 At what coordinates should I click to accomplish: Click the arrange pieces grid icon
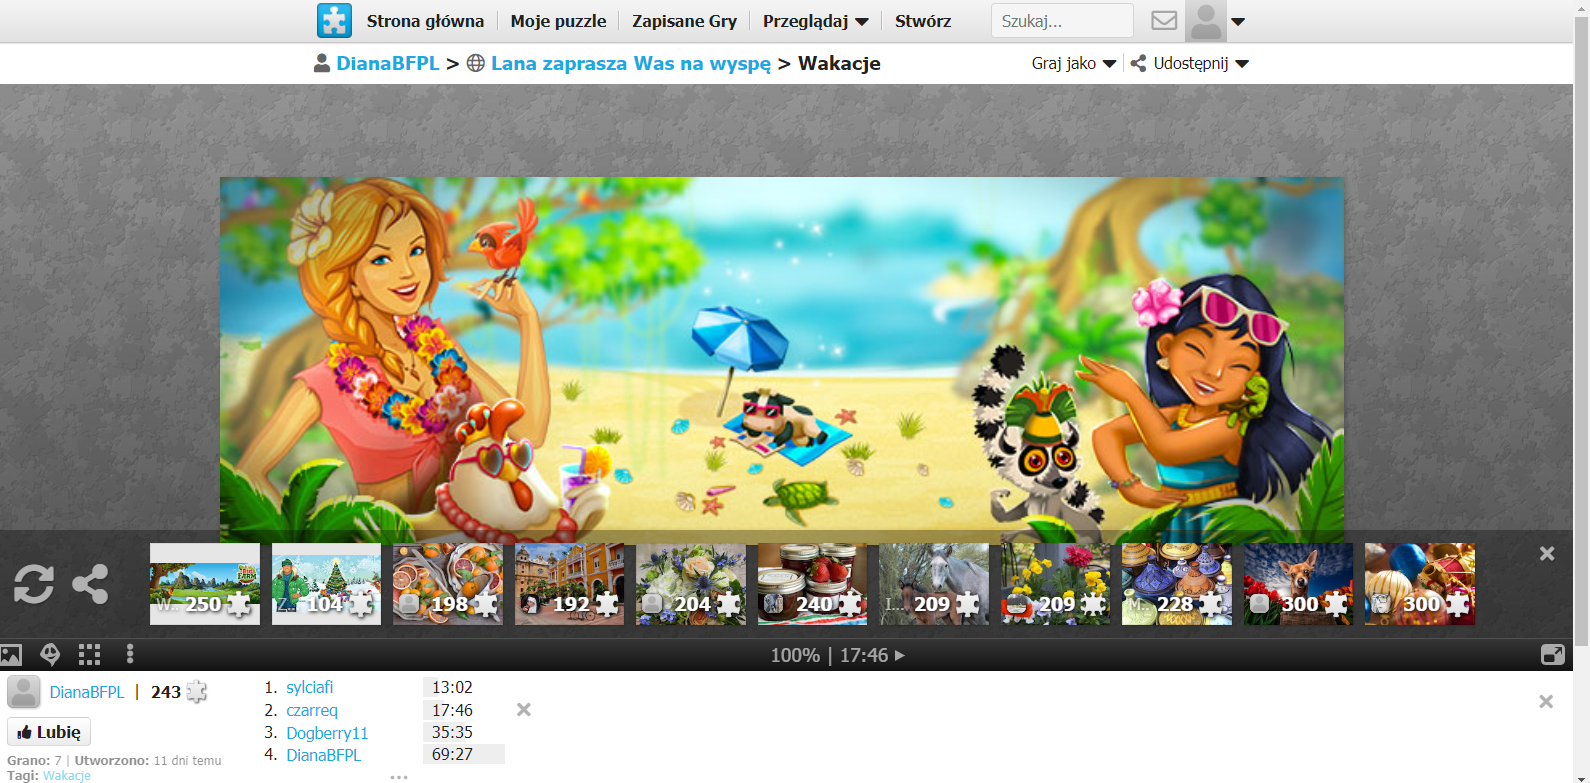[x=90, y=655]
